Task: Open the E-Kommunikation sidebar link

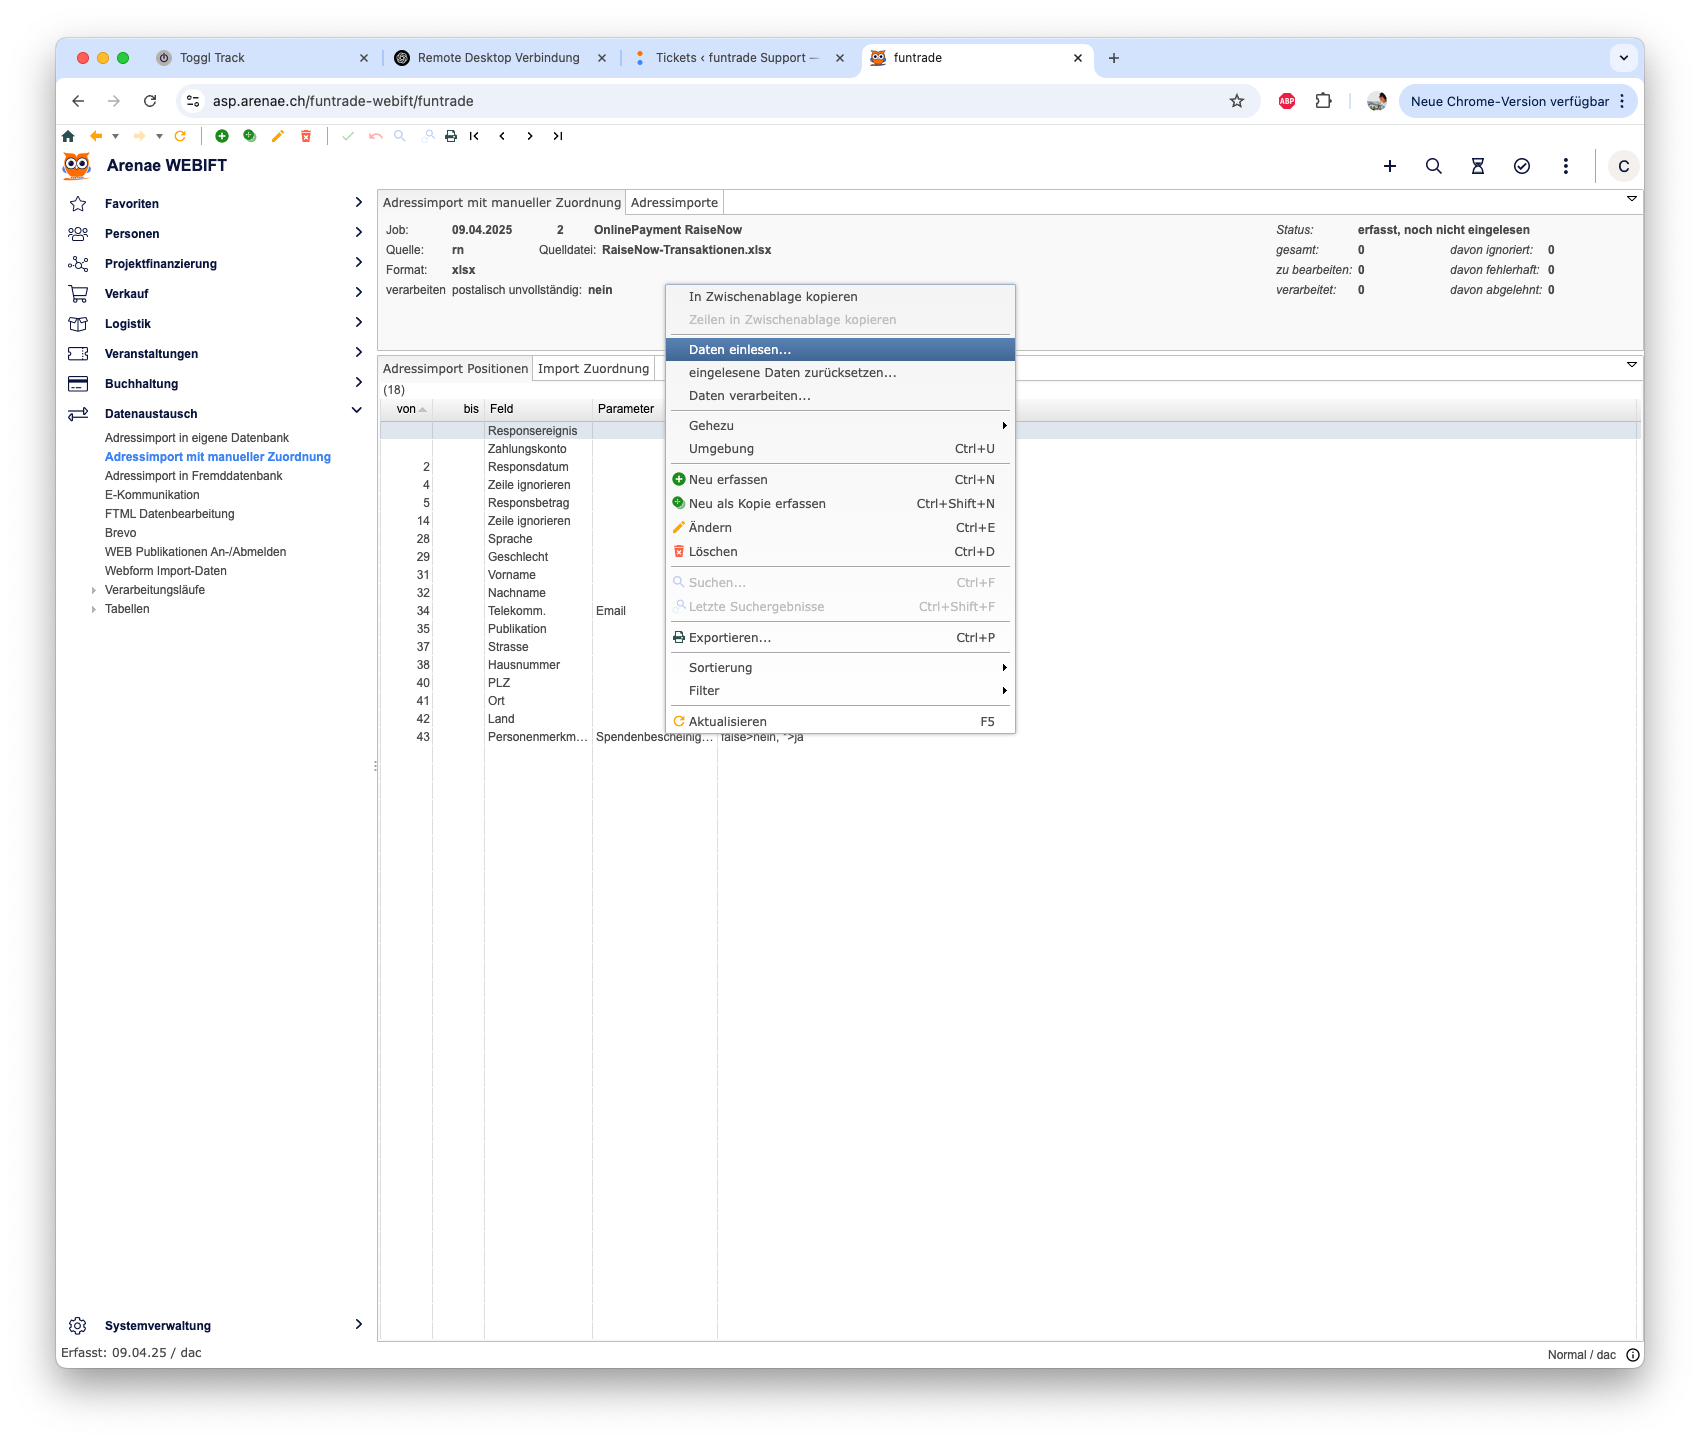Action: click(152, 495)
